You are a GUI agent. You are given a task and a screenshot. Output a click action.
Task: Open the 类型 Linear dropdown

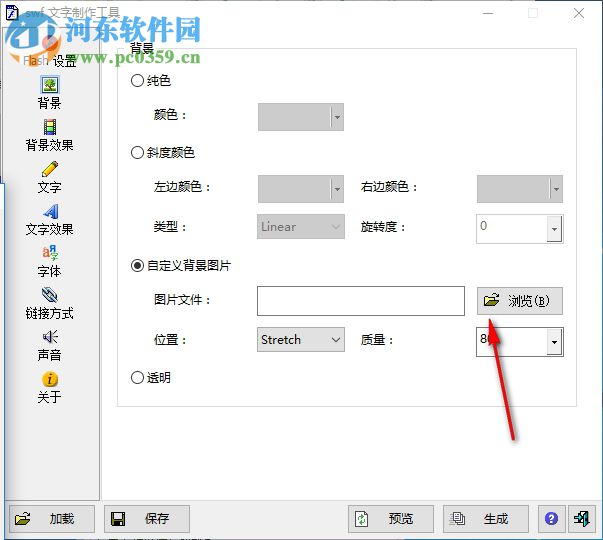point(301,227)
